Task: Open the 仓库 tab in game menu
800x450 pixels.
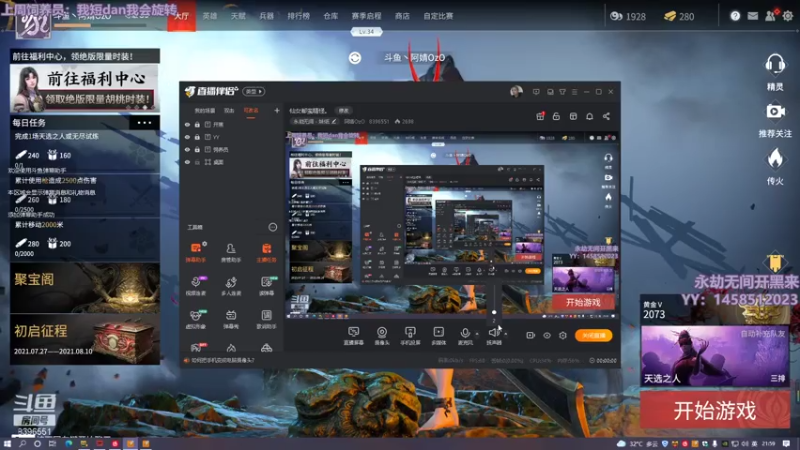Action: click(x=331, y=16)
